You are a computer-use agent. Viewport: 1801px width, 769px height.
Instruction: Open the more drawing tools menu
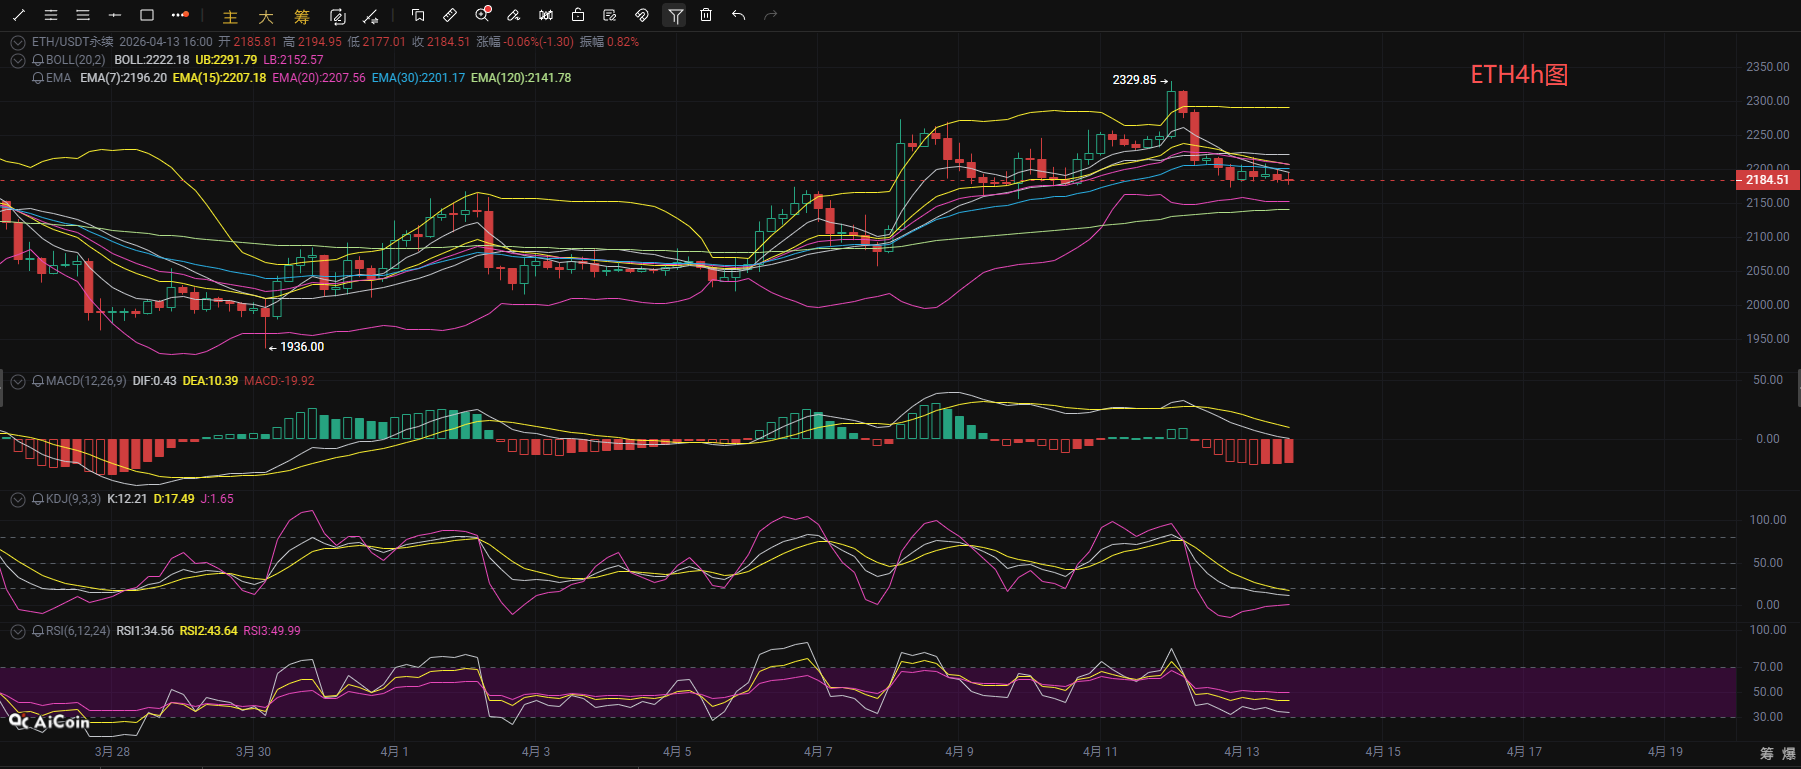pyautogui.click(x=180, y=15)
